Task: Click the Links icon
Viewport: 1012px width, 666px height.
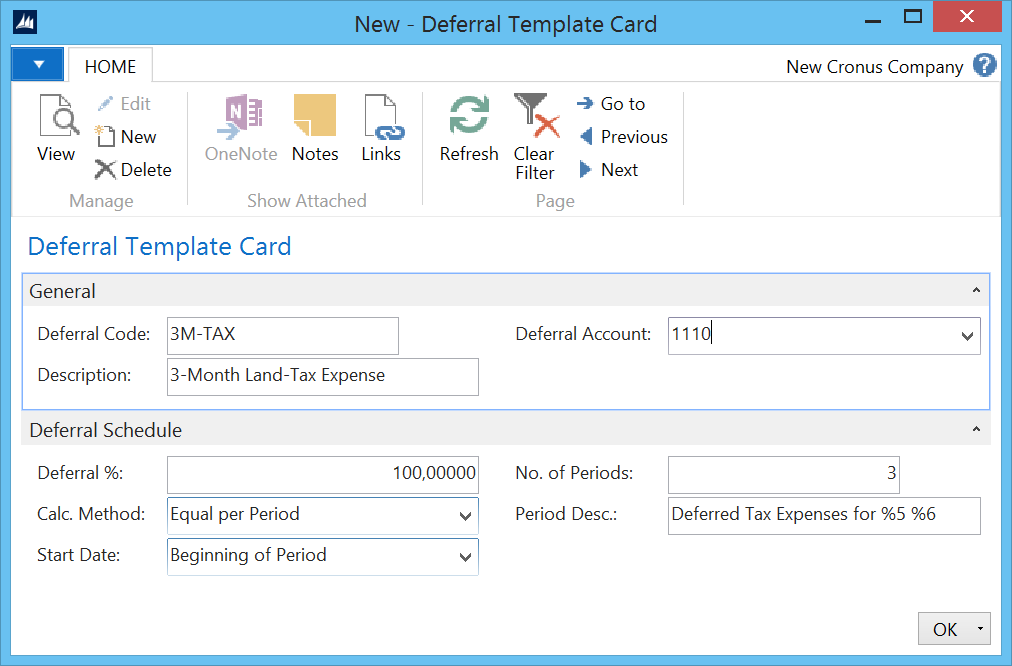Action: pyautogui.click(x=381, y=125)
